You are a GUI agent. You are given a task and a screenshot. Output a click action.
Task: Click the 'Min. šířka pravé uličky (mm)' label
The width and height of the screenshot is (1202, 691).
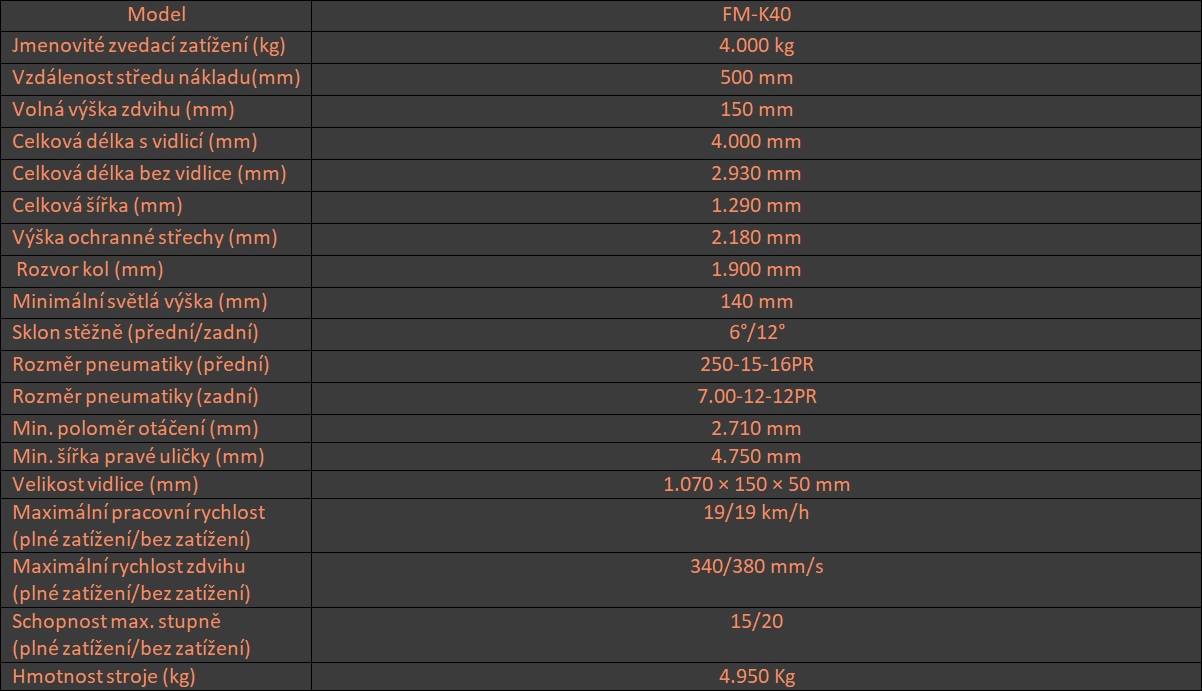pyautogui.click(x=137, y=457)
